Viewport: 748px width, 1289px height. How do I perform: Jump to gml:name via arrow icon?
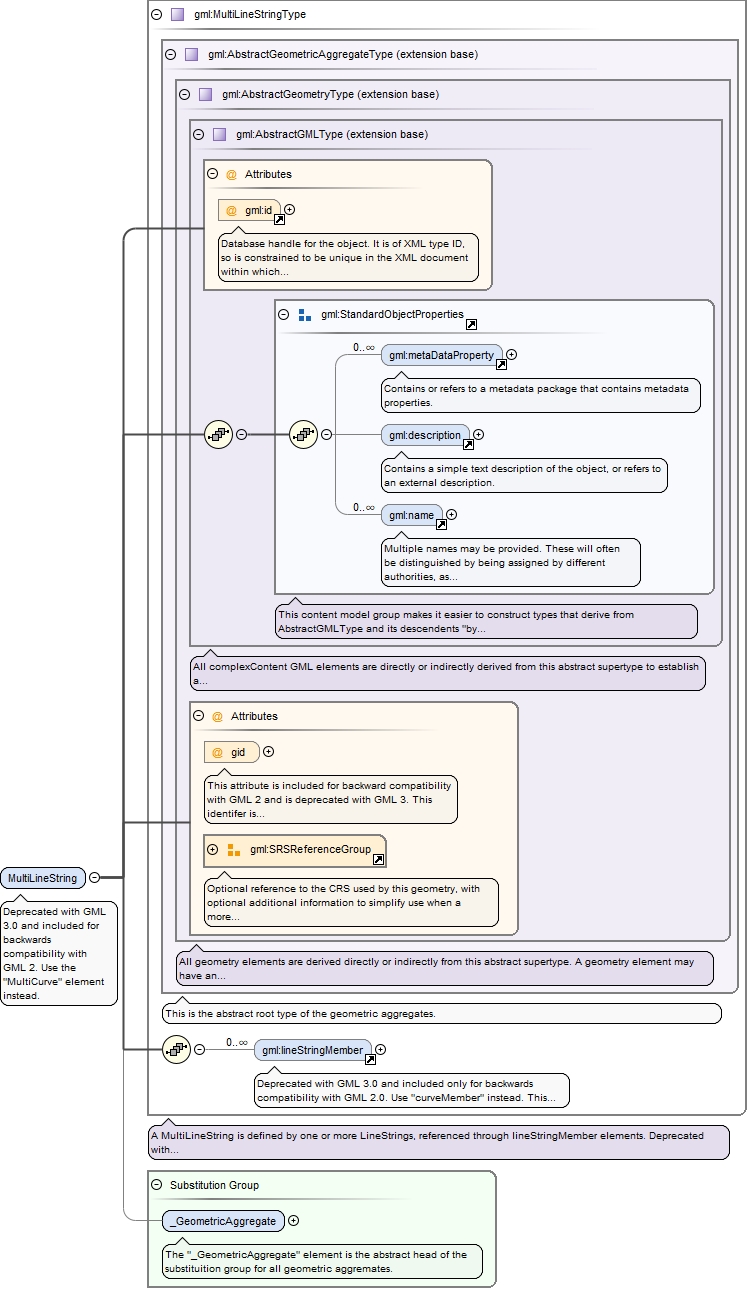440,524
